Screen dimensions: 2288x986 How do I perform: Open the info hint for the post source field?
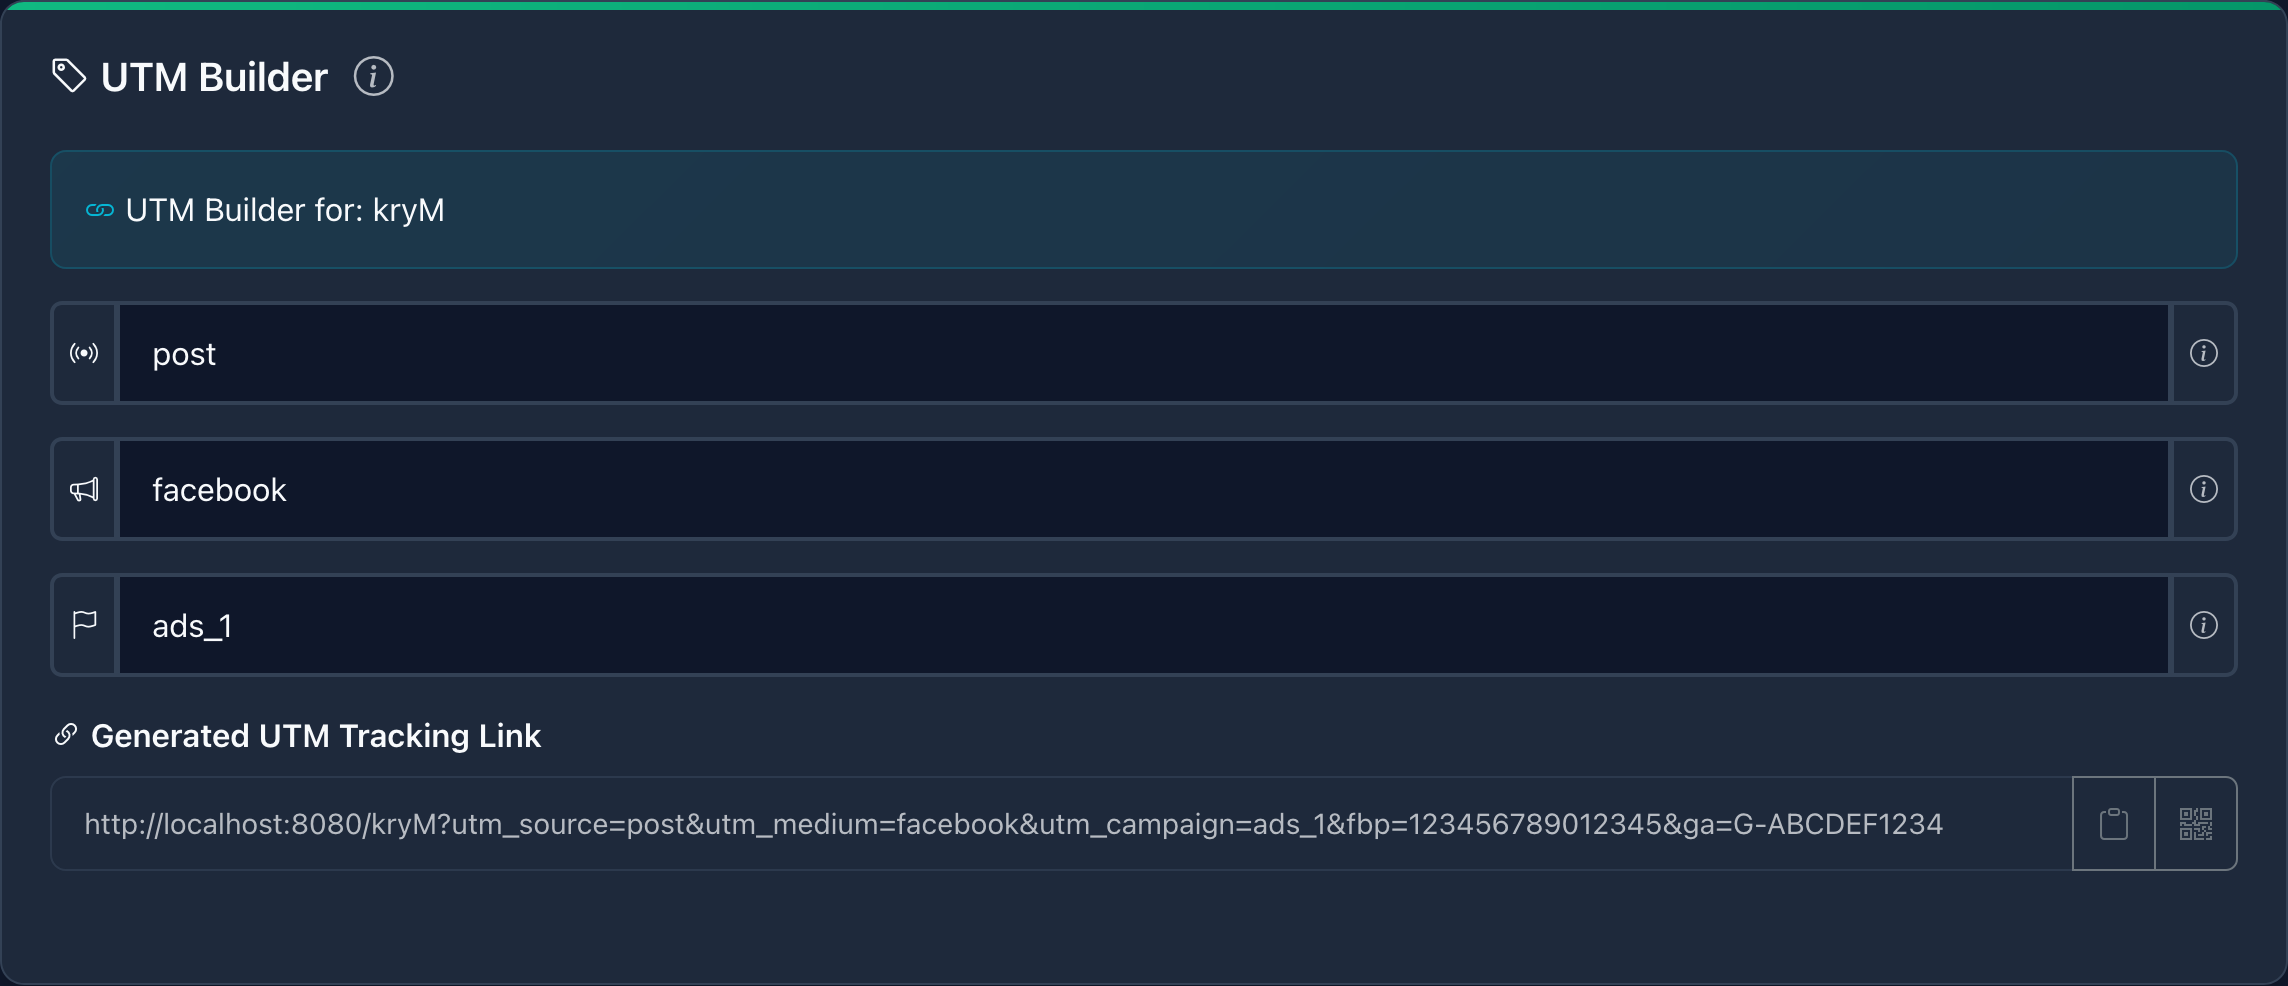tap(2202, 352)
